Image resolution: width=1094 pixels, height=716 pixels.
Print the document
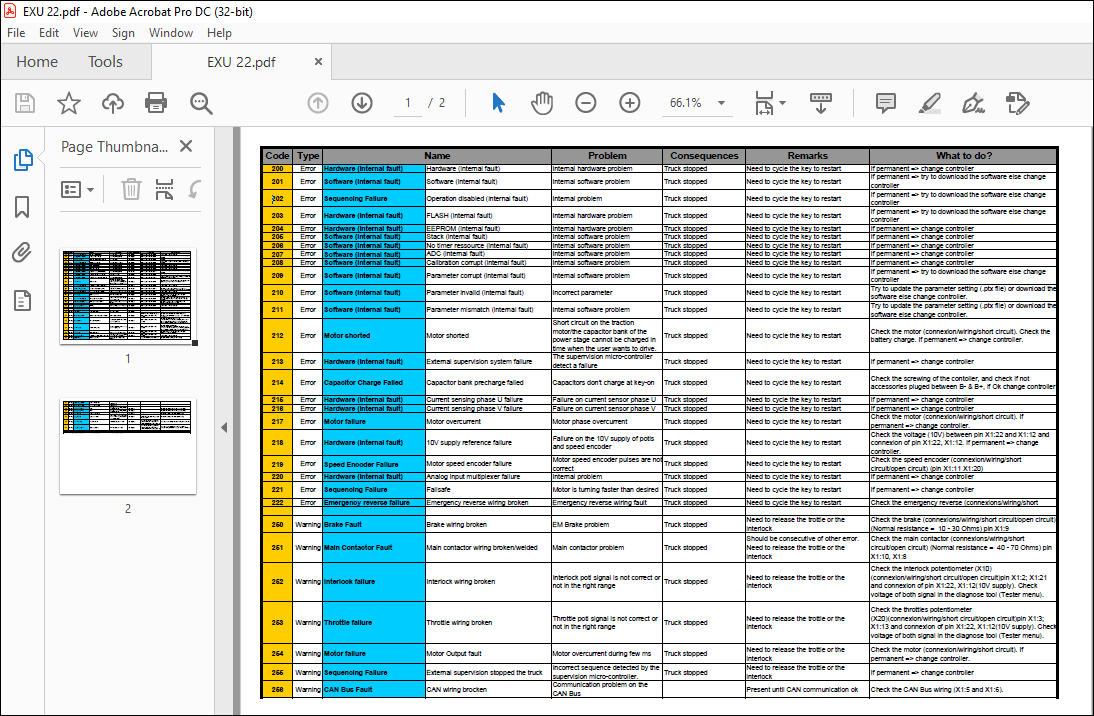[x=157, y=103]
